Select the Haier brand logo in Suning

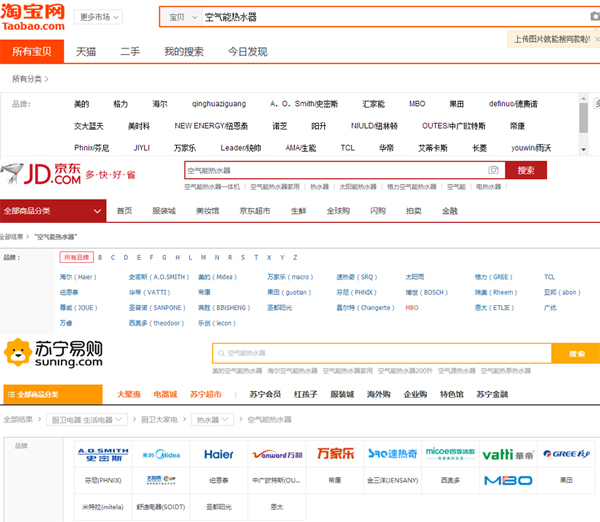click(x=219, y=454)
